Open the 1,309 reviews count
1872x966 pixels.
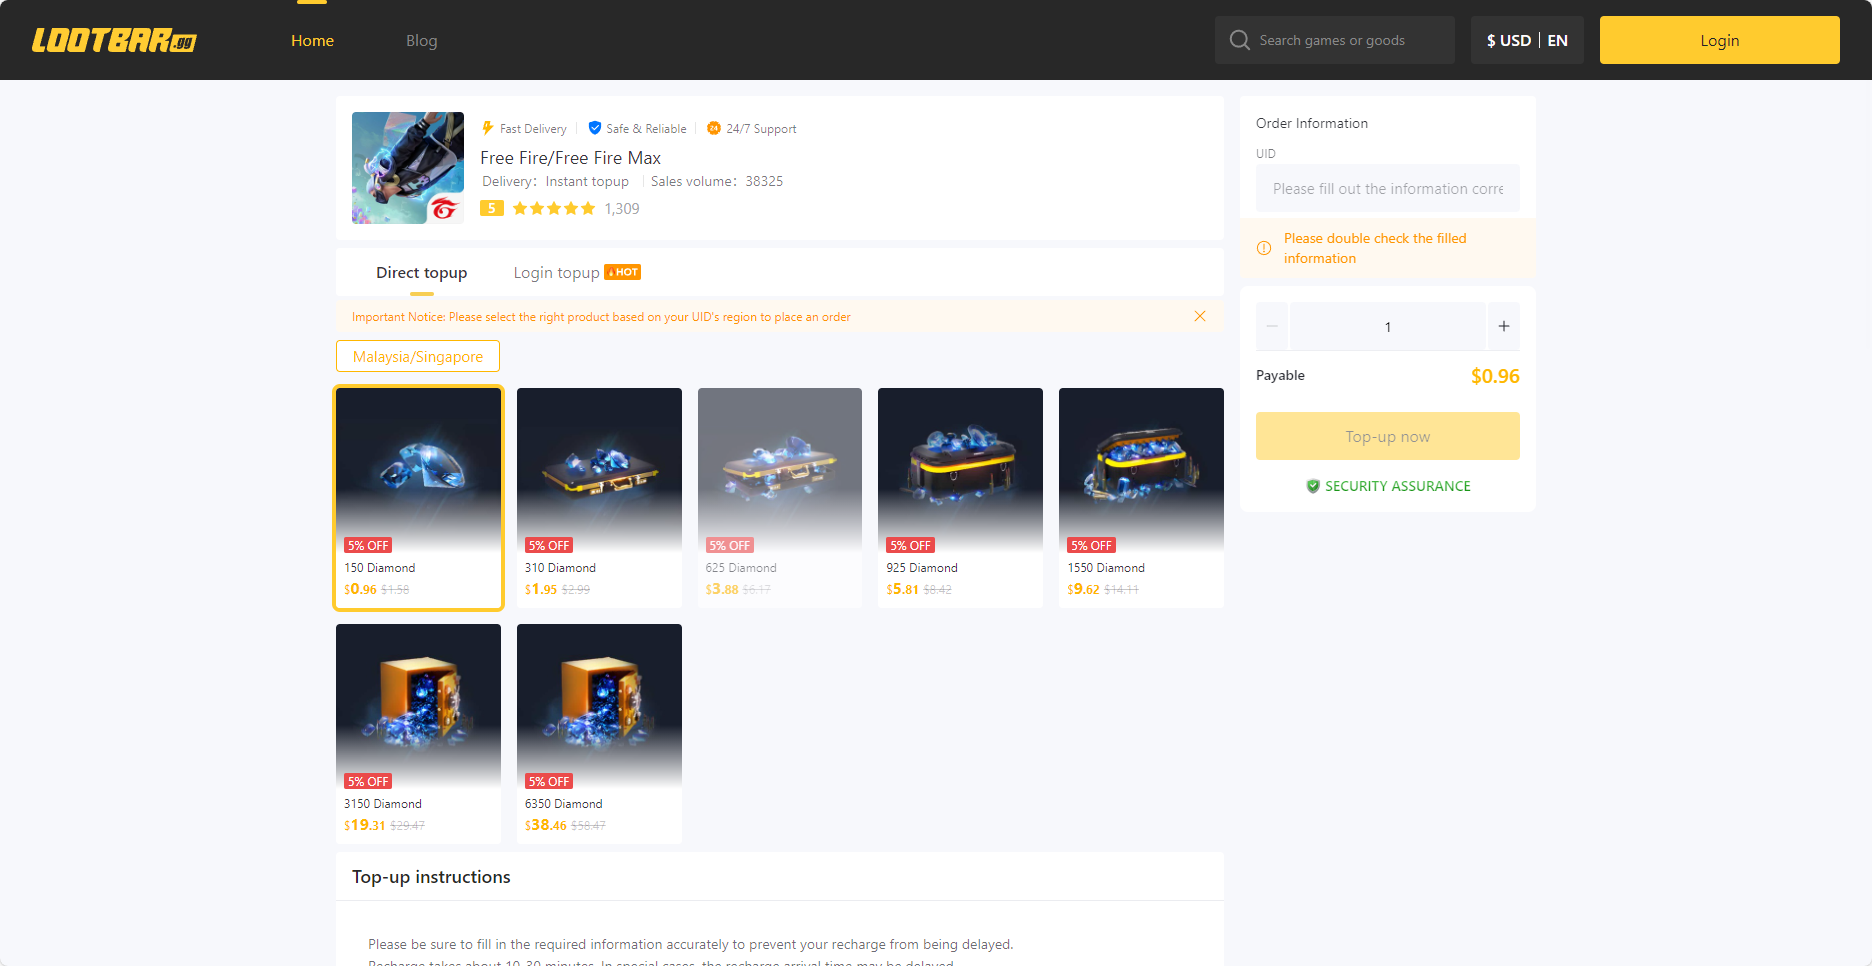(x=622, y=208)
